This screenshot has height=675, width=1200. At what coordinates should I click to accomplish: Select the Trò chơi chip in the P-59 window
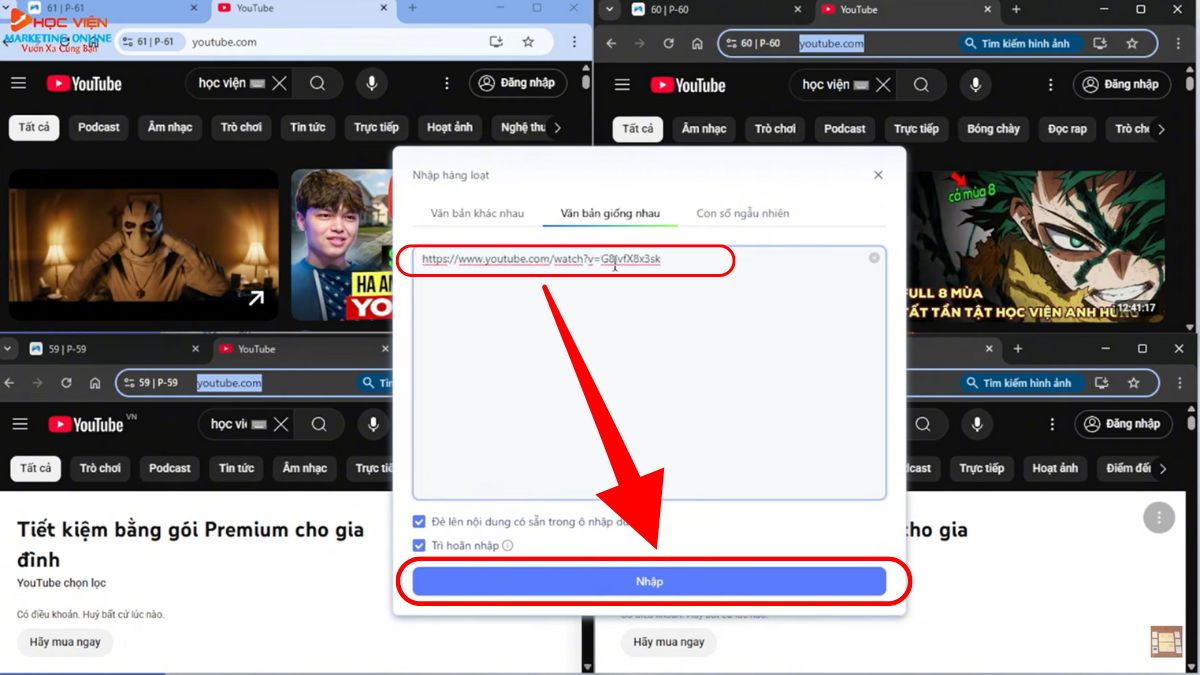click(x=100, y=468)
